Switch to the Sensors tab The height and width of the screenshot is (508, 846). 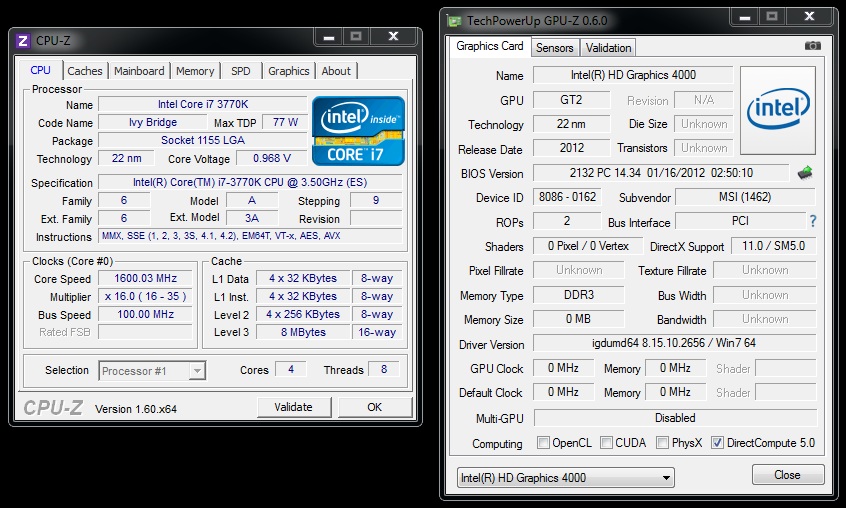(x=554, y=47)
